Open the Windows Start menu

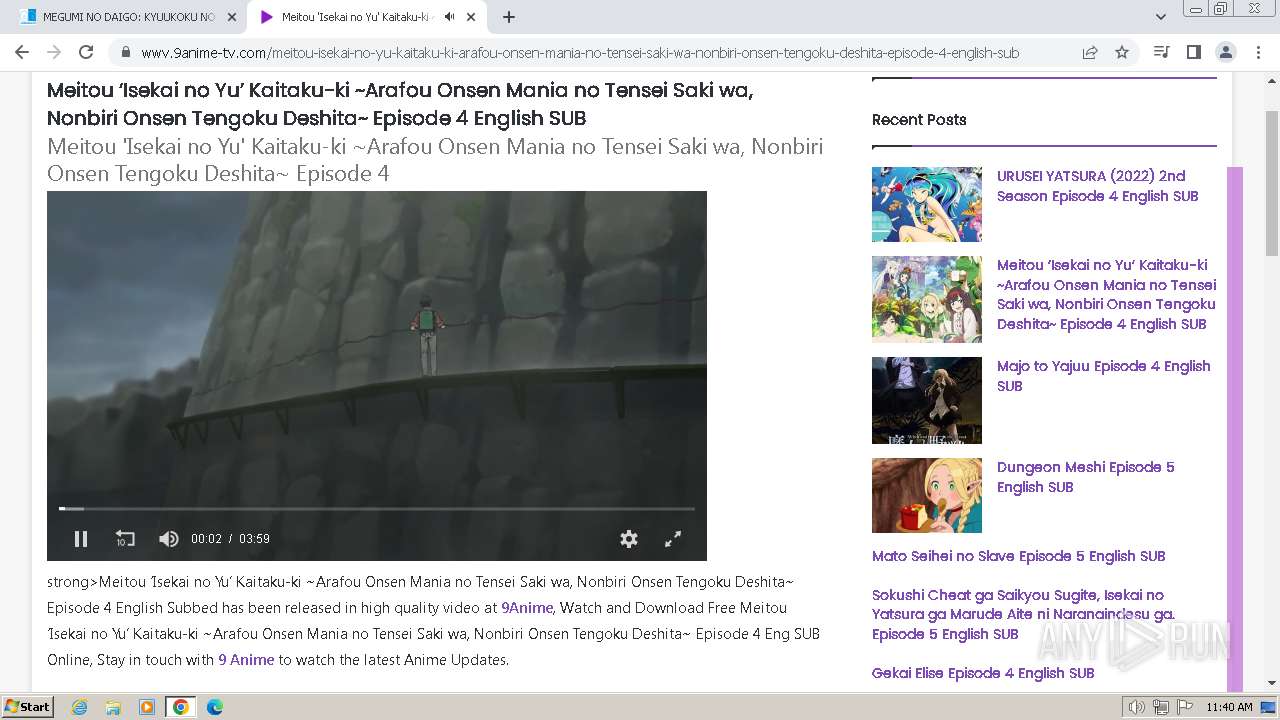27,706
